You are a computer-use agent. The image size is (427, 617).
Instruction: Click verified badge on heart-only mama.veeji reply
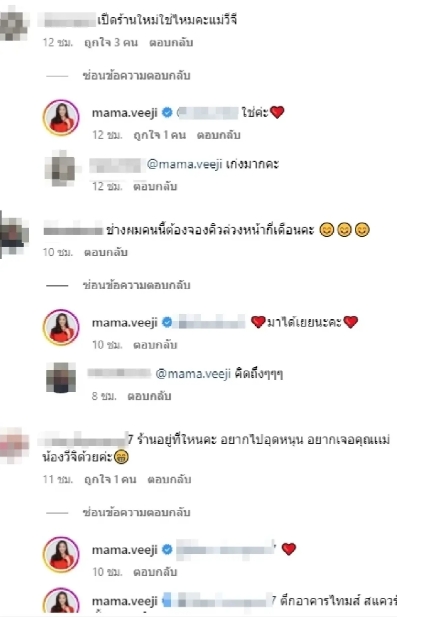167,549
